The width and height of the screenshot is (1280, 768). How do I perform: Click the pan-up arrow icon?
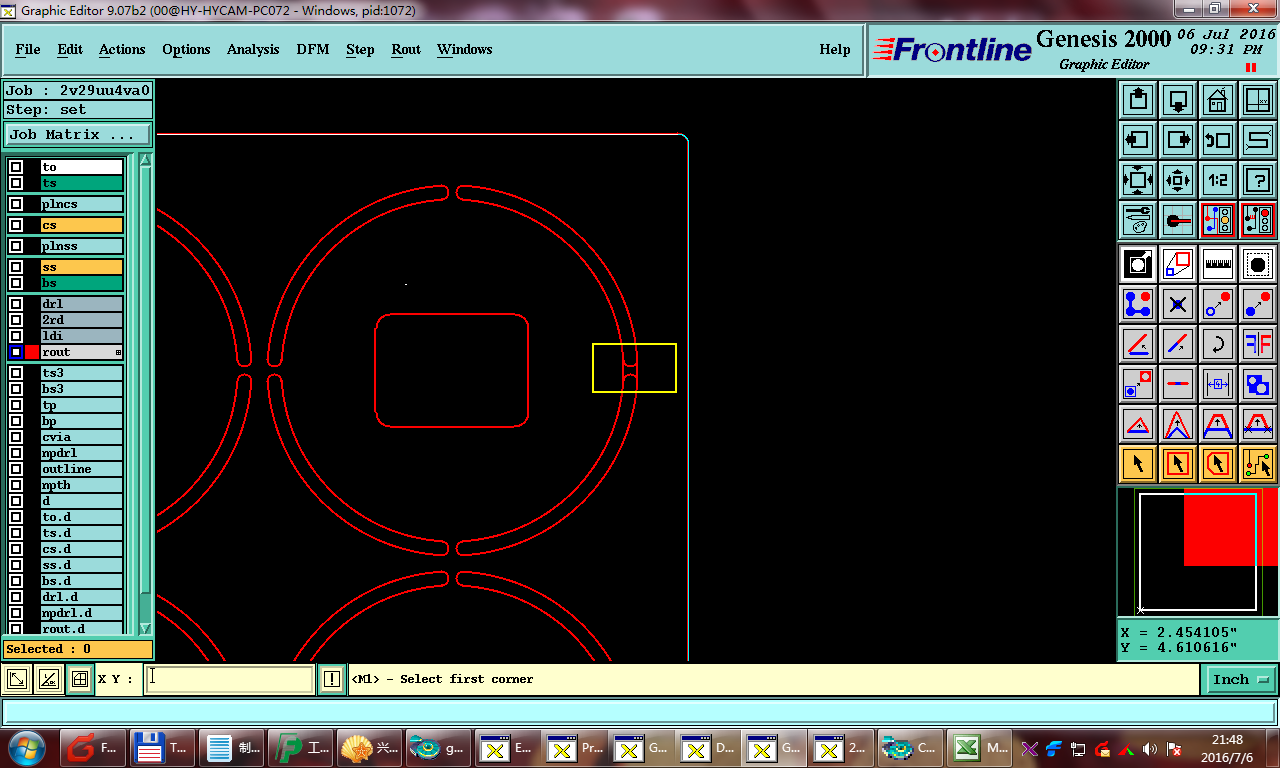(x=1138, y=100)
